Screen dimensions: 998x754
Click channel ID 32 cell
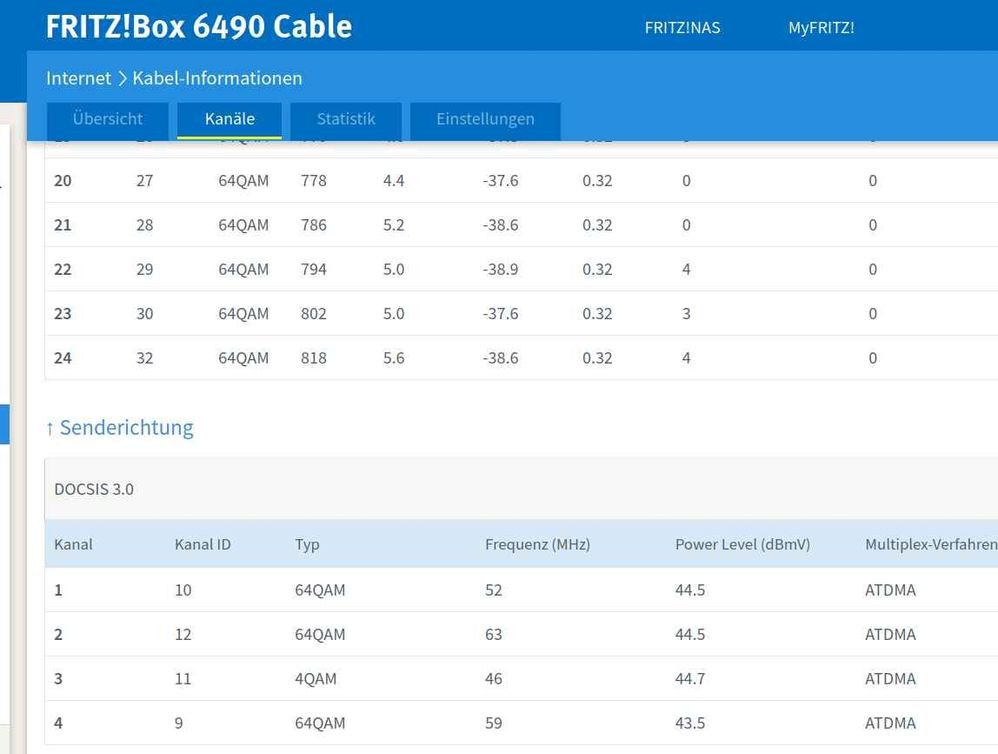pyautogui.click(x=144, y=358)
